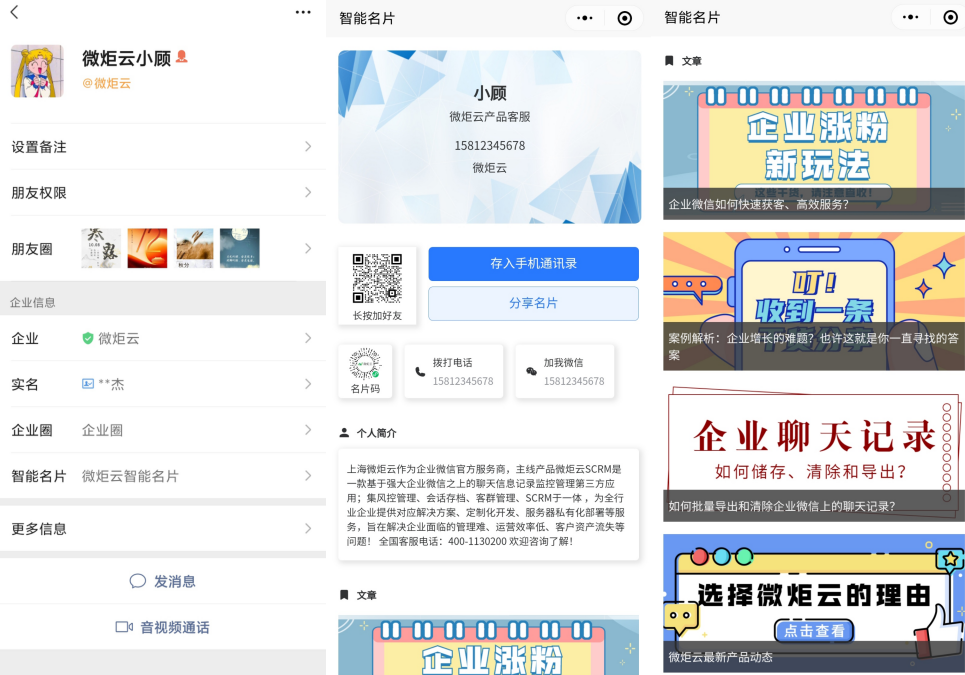Viewport: 965px width, 675px height.
Task: Open mini-program menu dots in right 智能名片
Action: (x=910, y=17)
